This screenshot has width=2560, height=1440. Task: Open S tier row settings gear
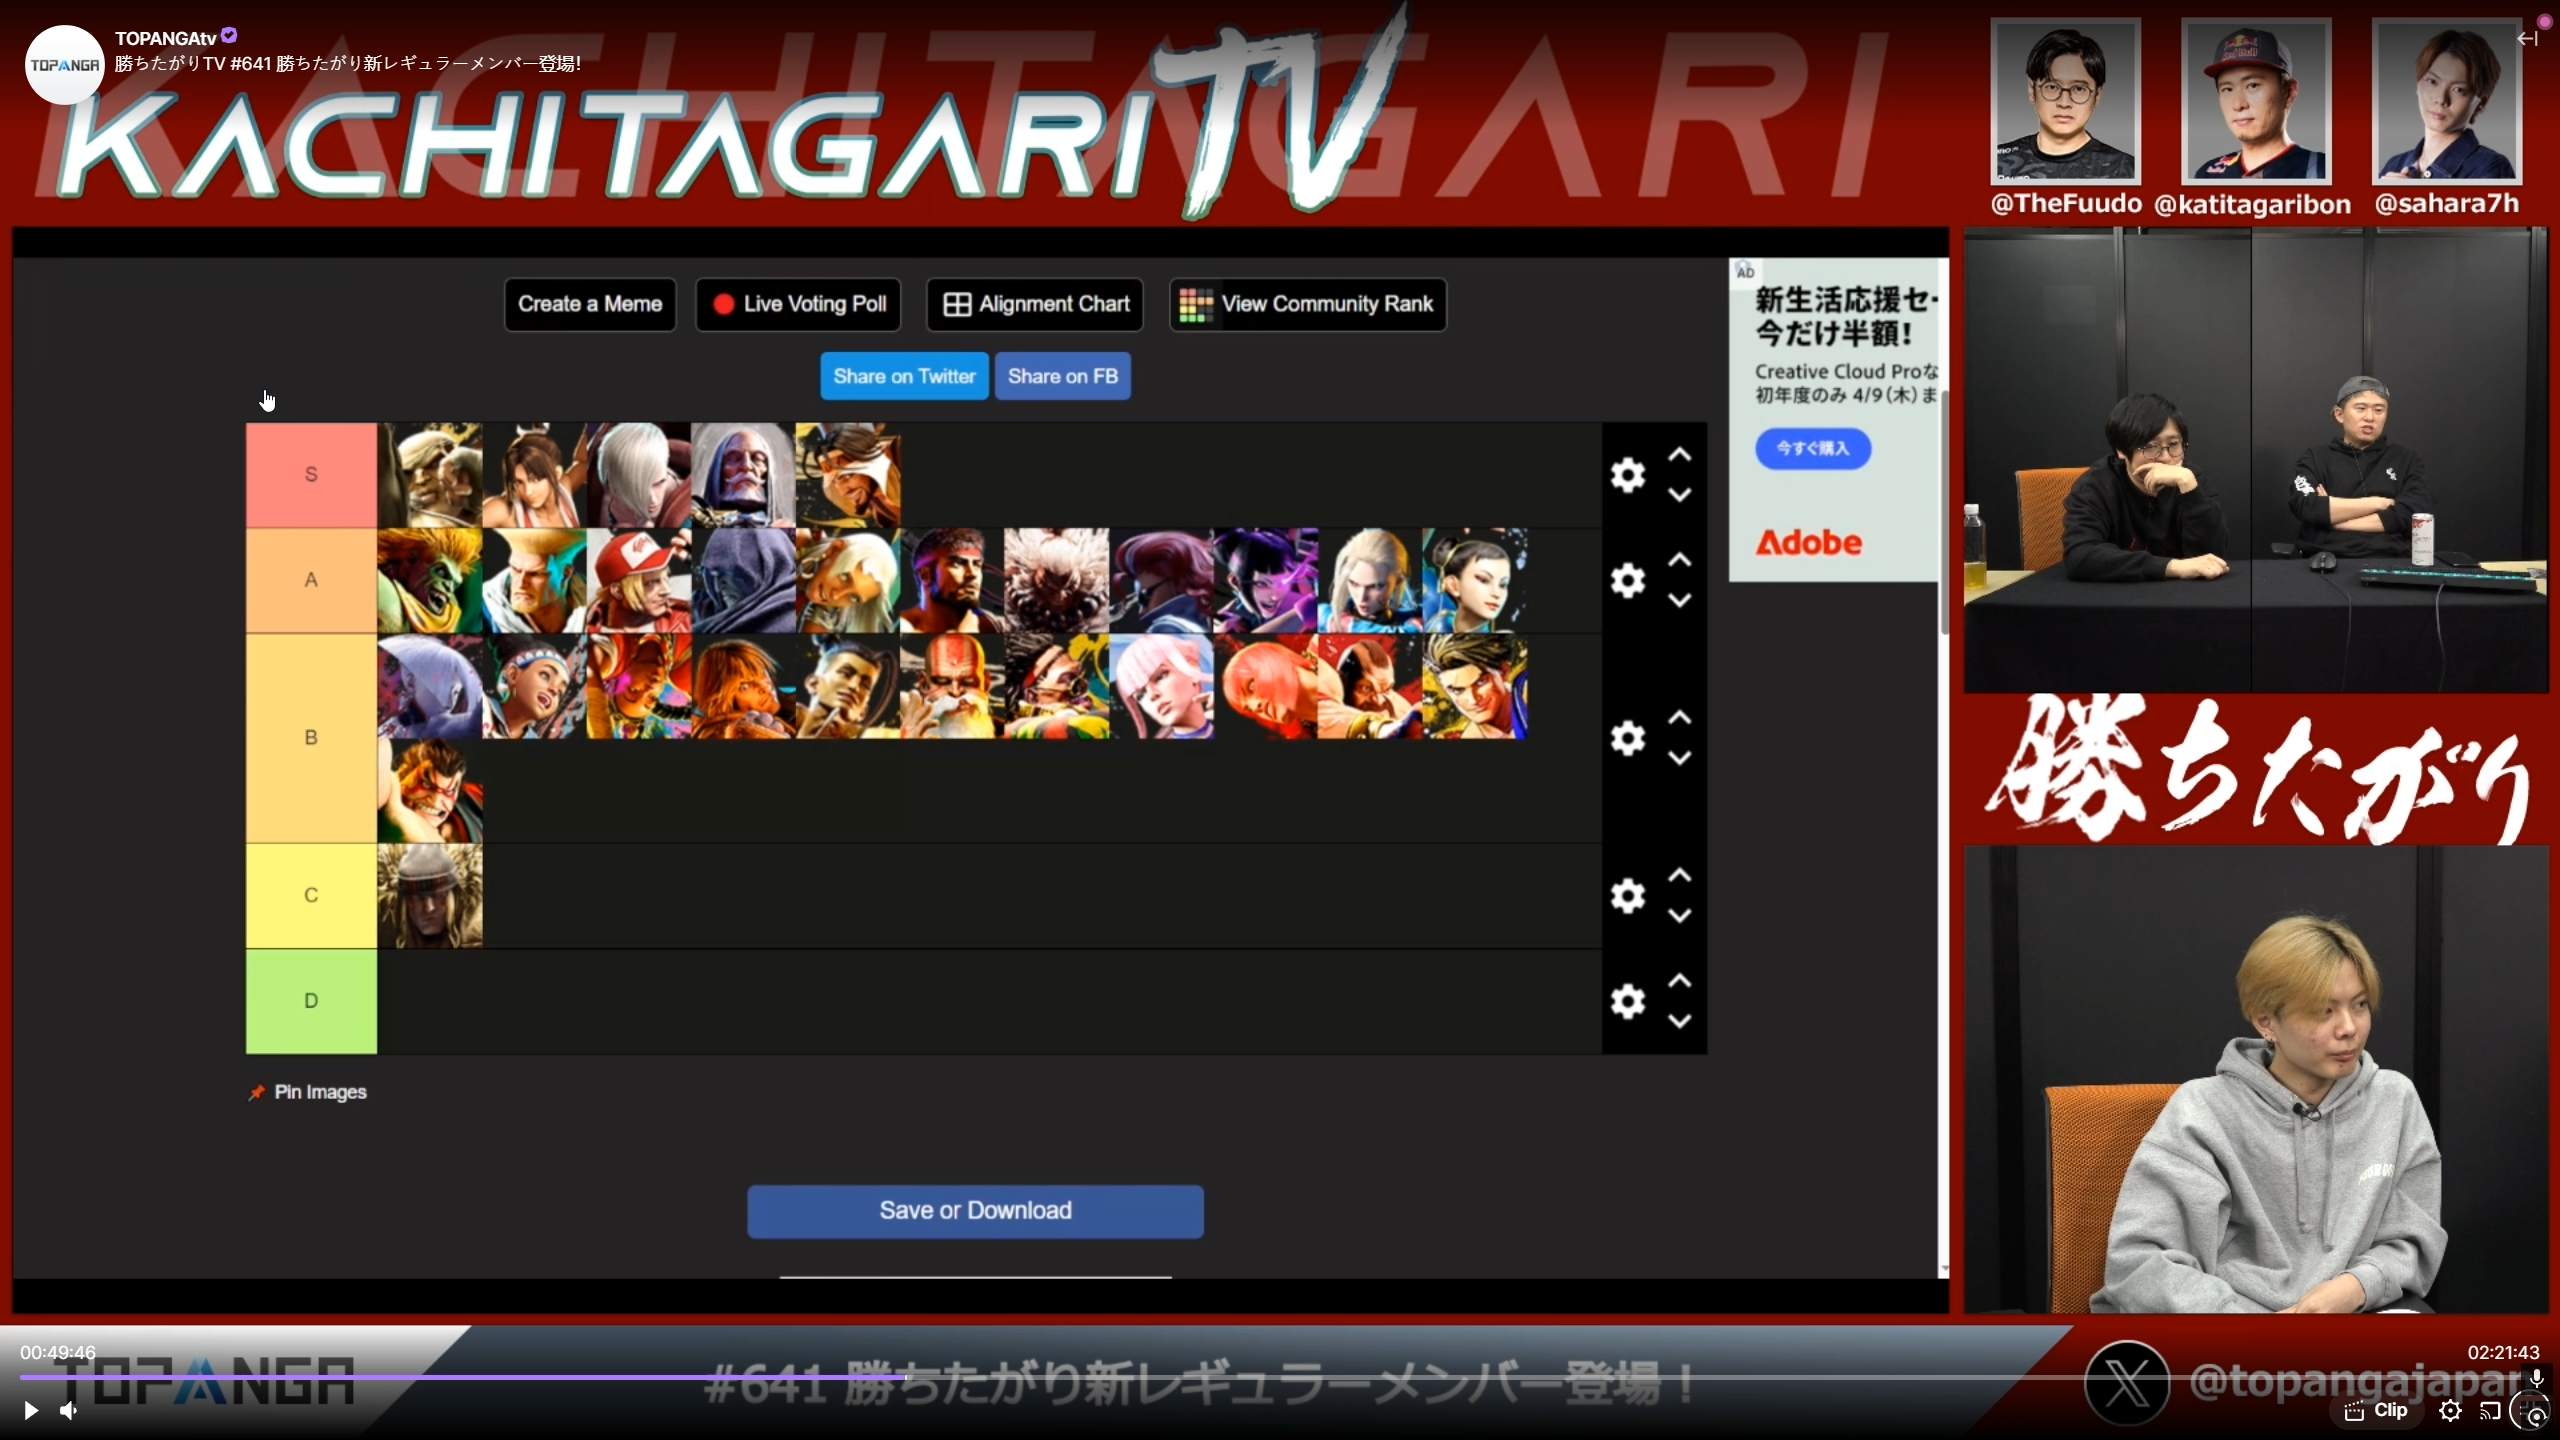click(1627, 474)
